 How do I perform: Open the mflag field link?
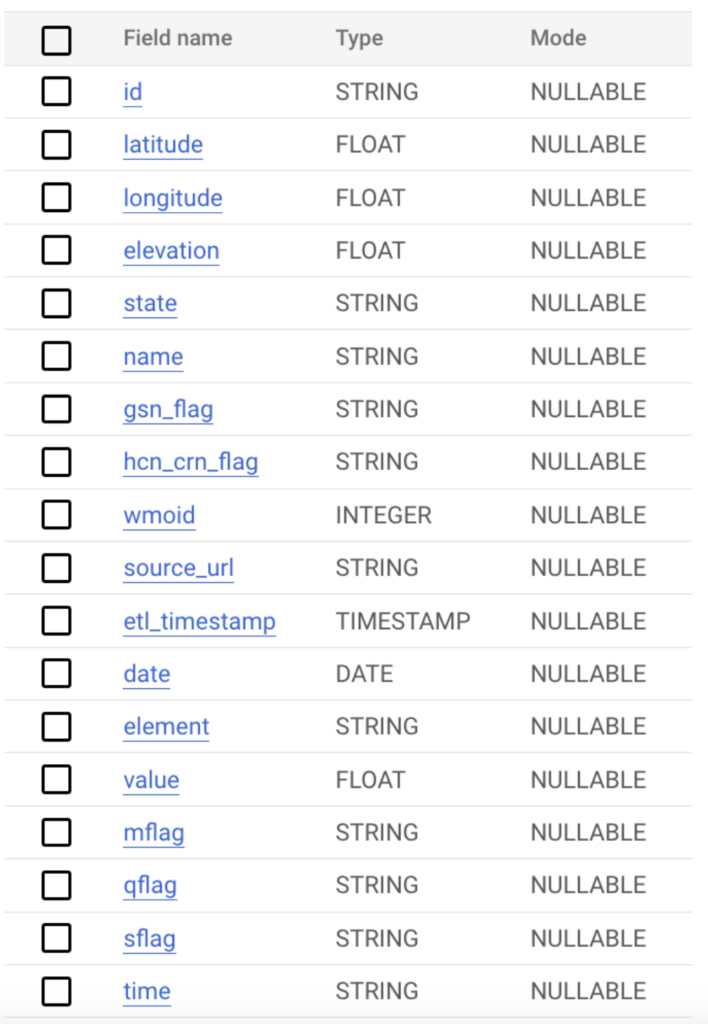153,833
